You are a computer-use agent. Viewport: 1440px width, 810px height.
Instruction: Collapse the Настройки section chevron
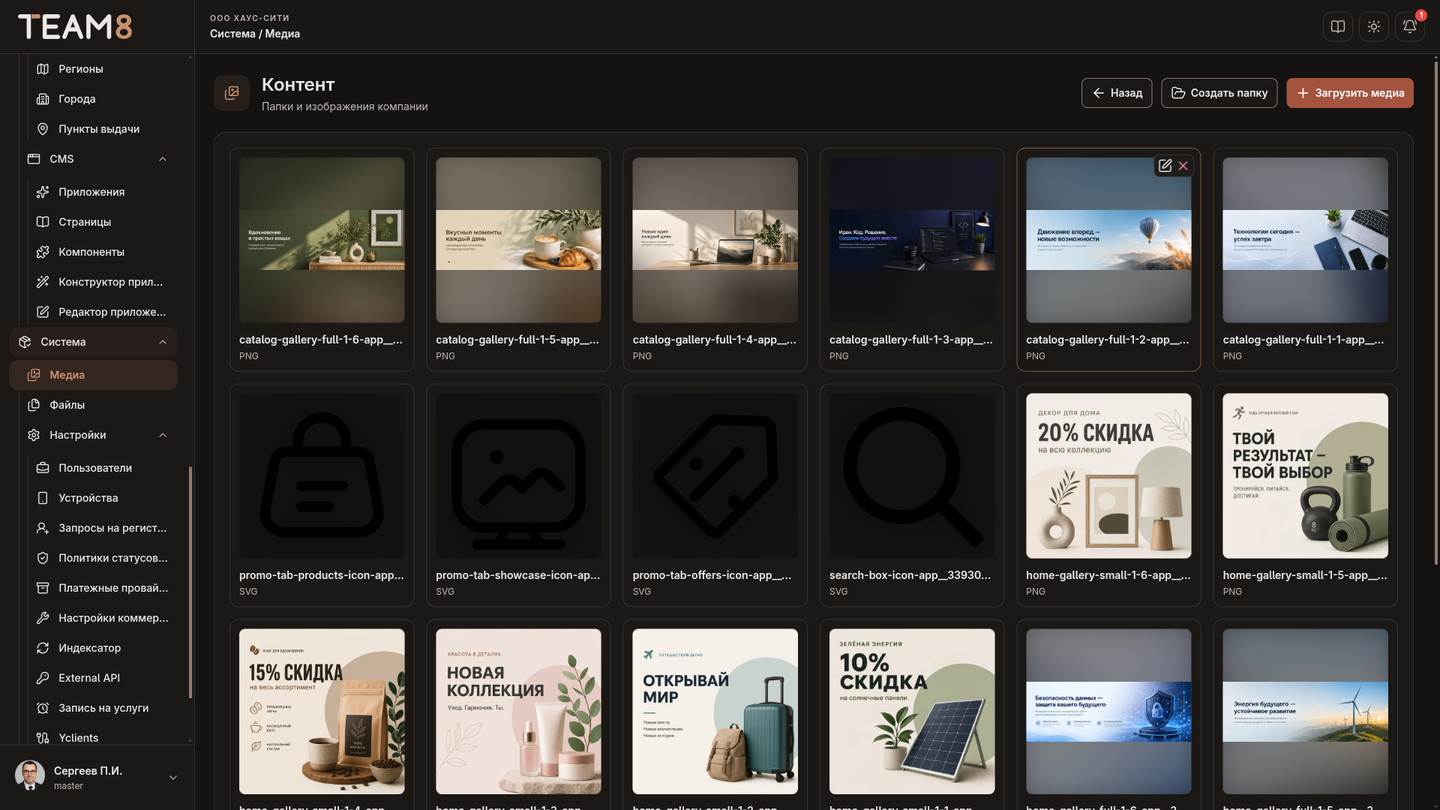162,435
